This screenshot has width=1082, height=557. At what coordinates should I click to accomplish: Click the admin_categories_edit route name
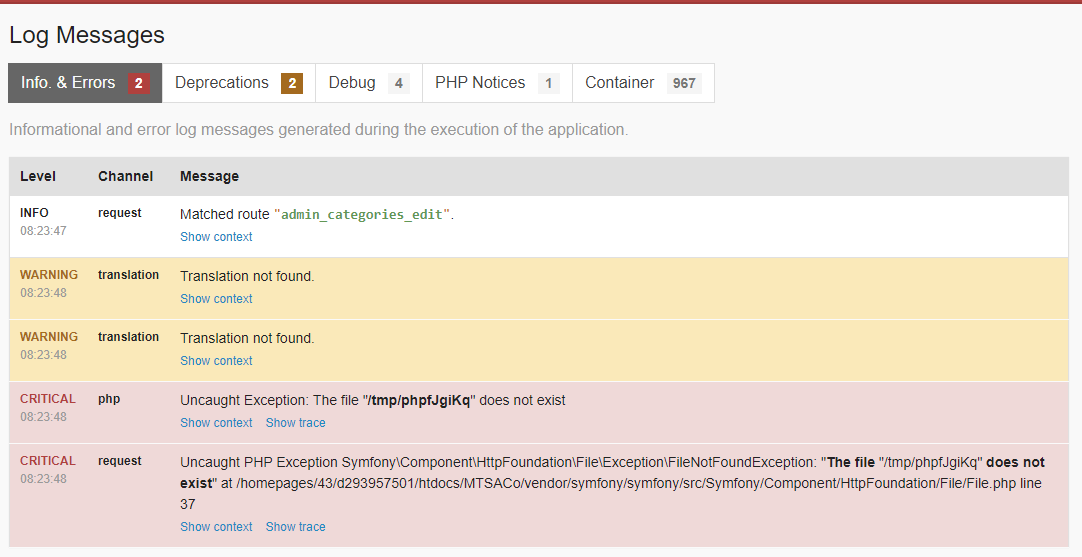click(x=361, y=214)
